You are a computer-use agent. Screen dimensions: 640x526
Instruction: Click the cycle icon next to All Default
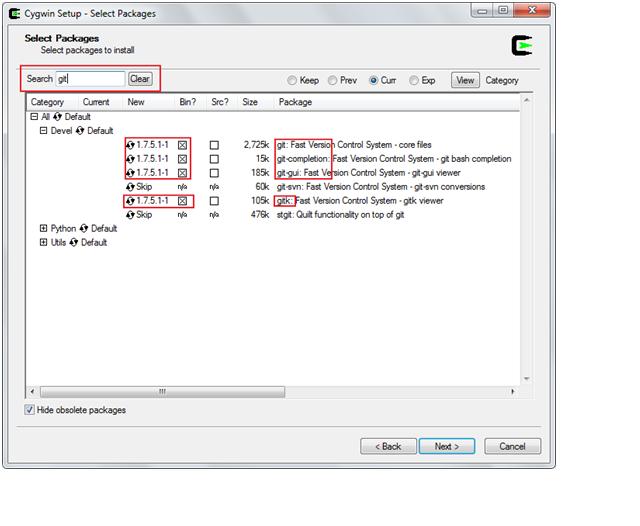[58, 117]
